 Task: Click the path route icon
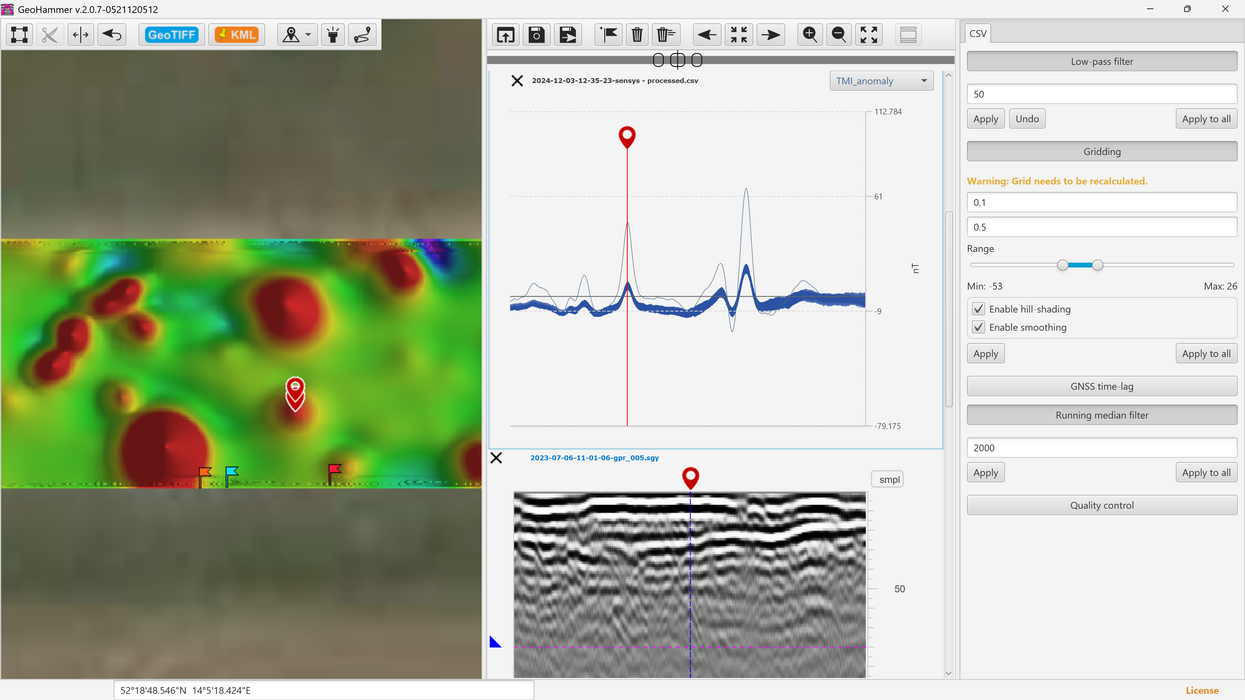pos(362,35)
